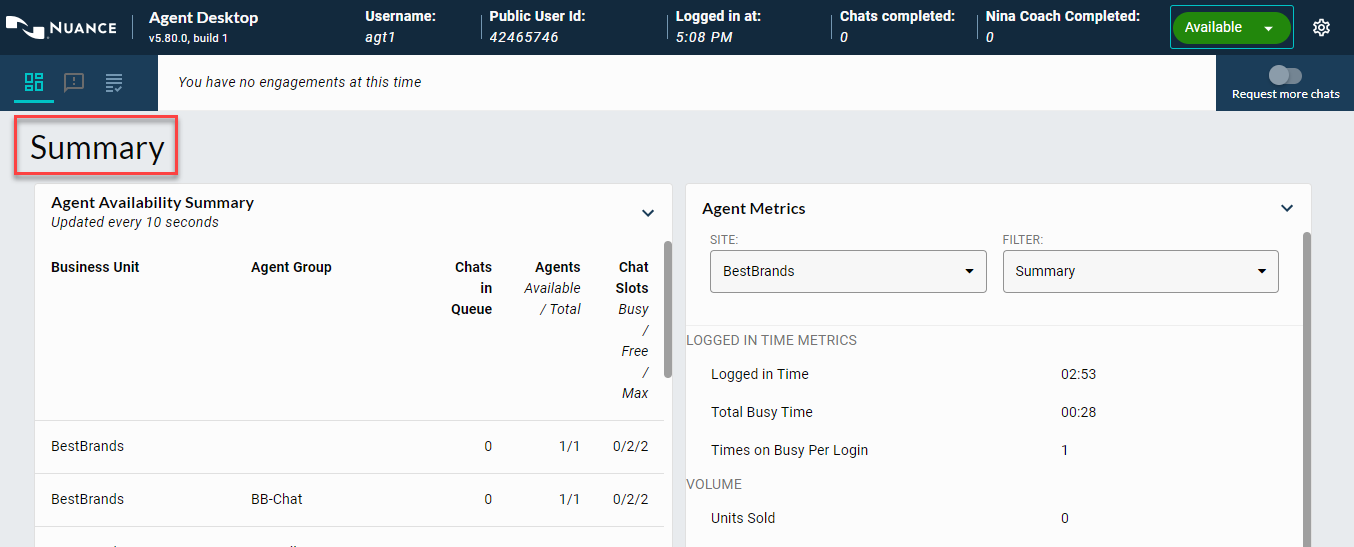Open the checklist notes icon tab
The width and height of the screenshot is (1354, 547).
tap(114, 83)
